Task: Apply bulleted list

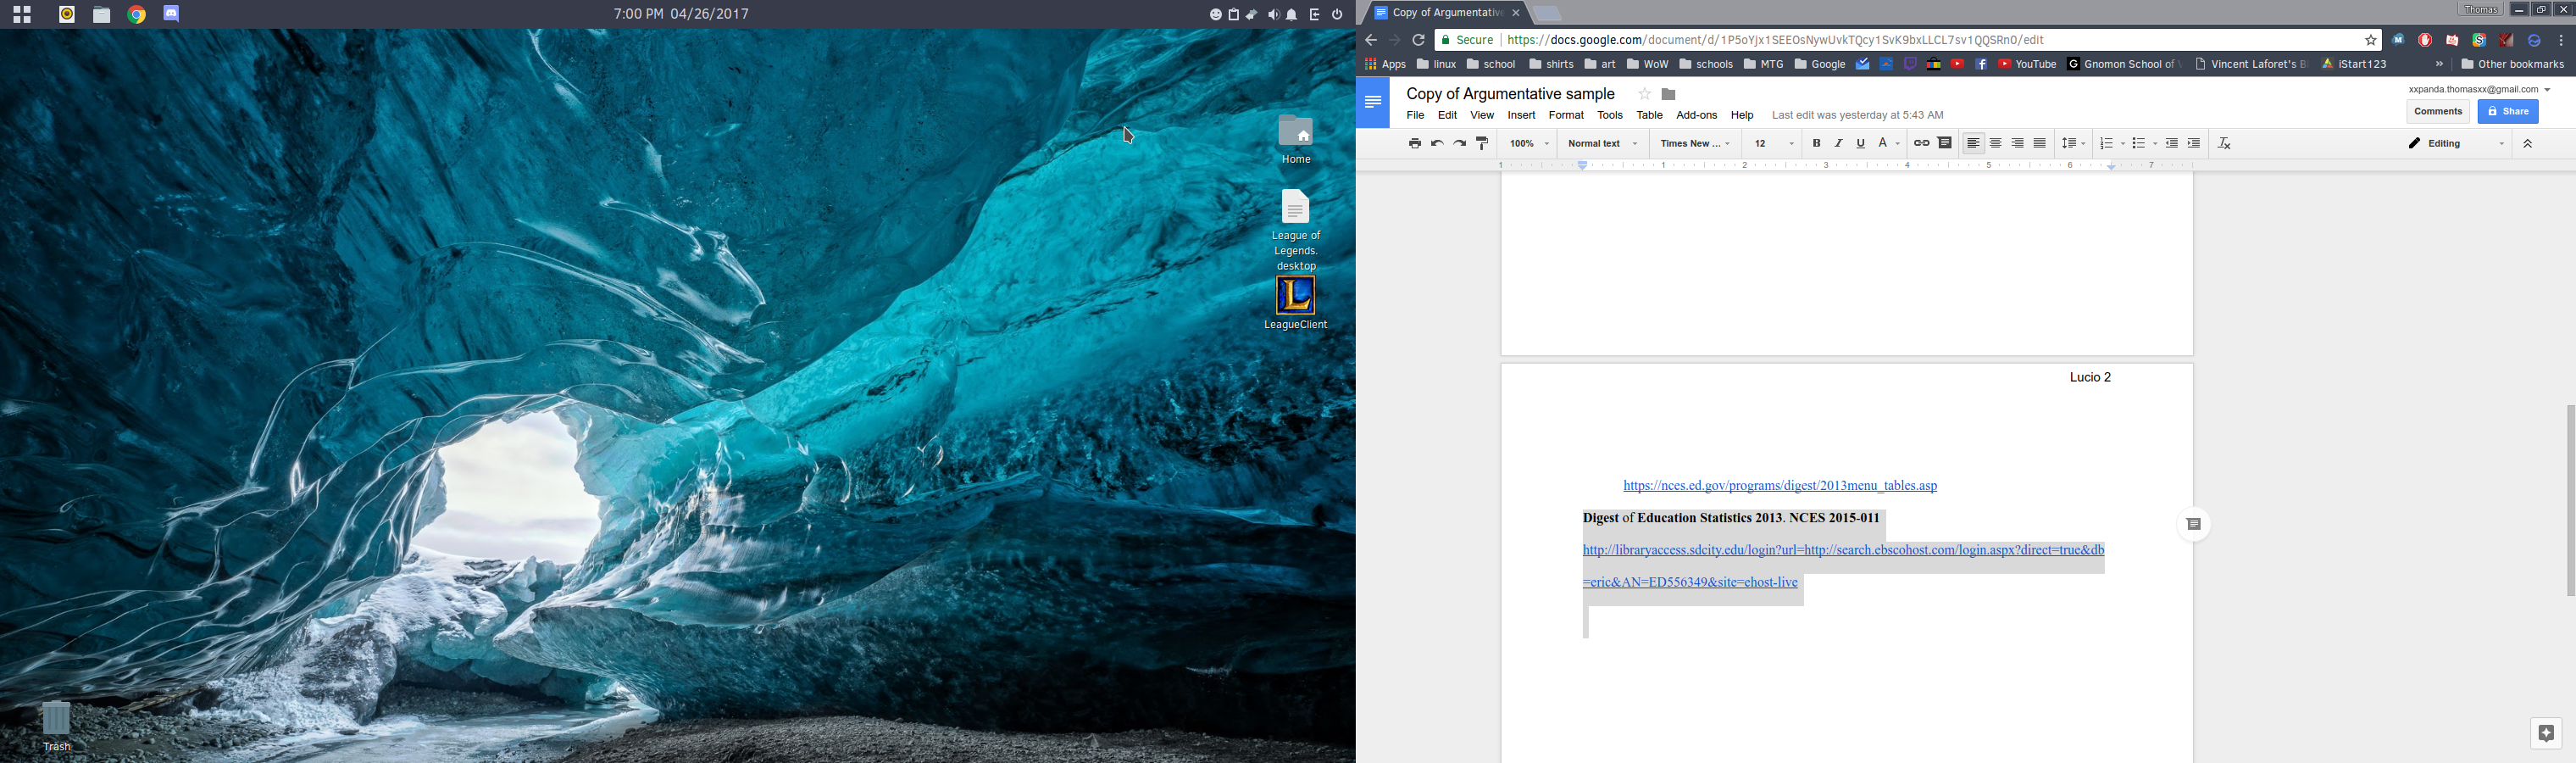Action: [2138, 143]
